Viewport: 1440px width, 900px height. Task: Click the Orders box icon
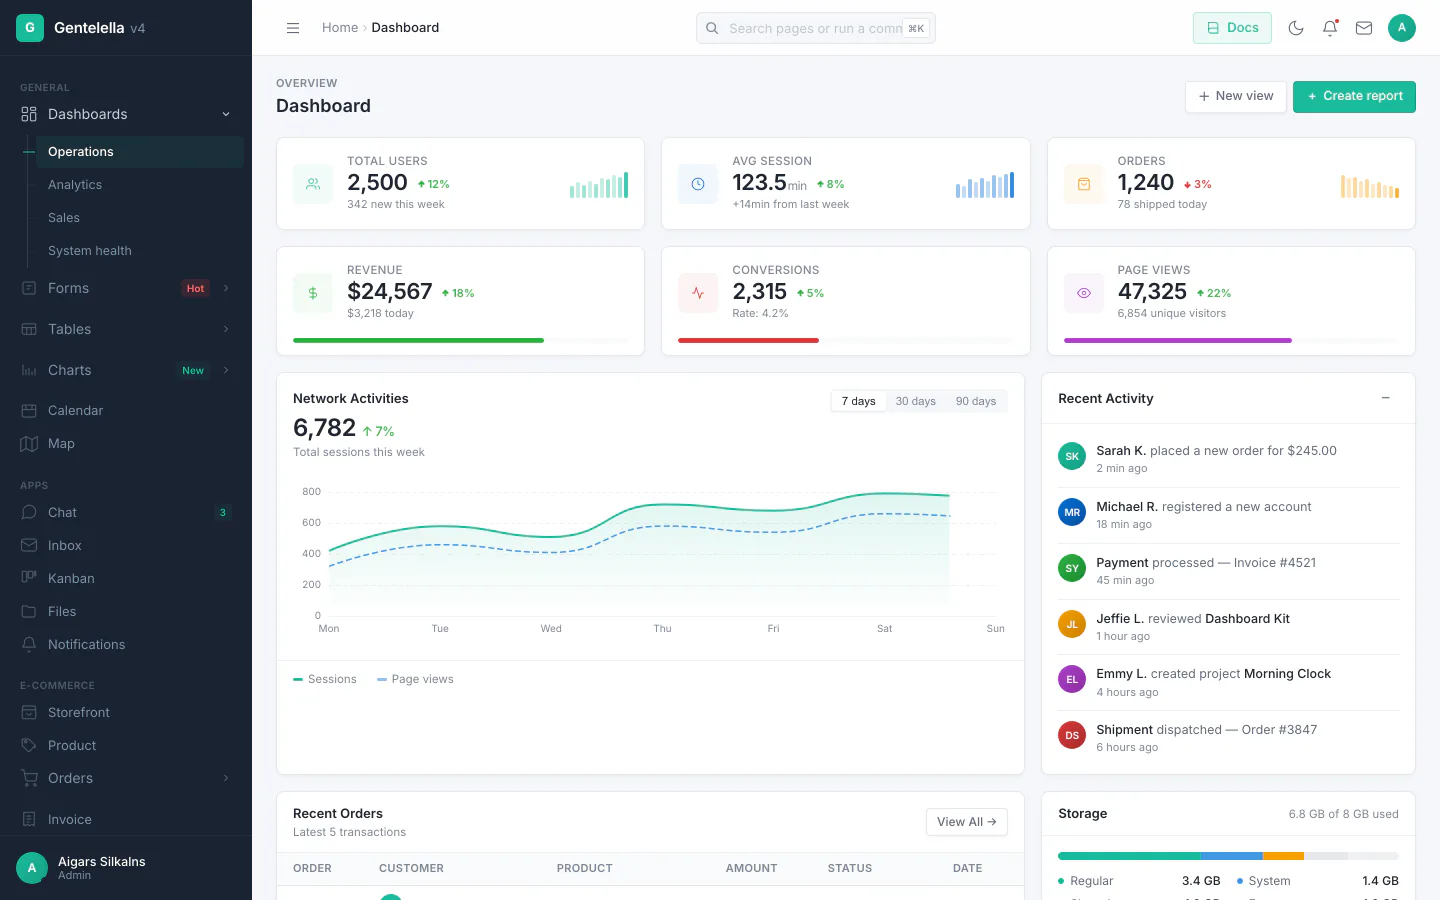click(x=1083, y=184)
